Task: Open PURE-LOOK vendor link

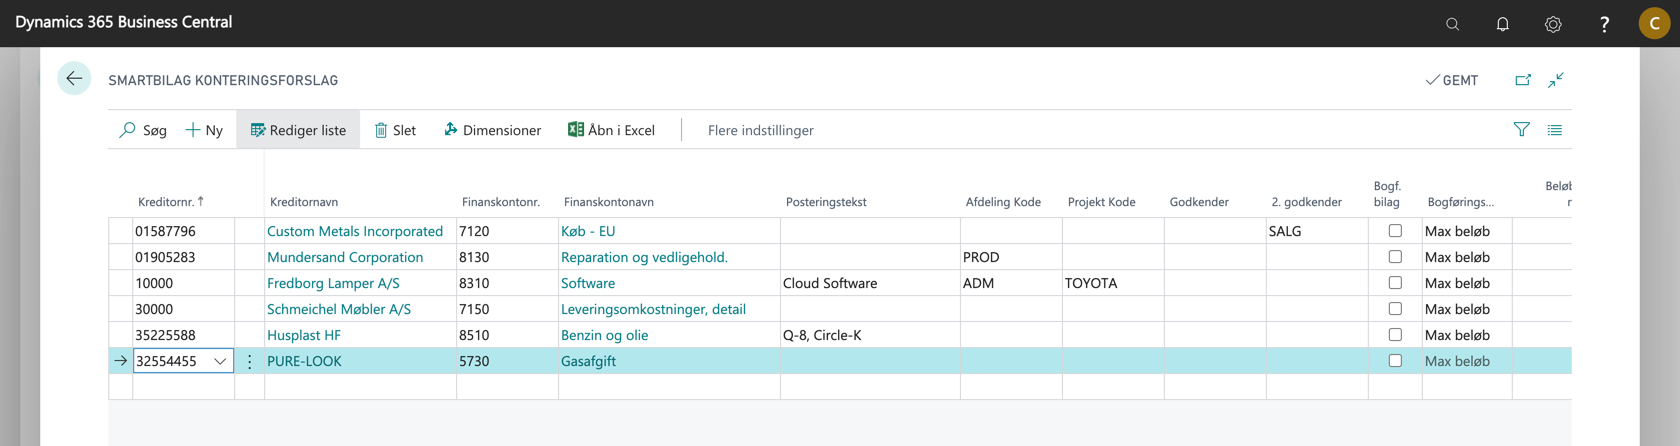Action: pos(304,361)
